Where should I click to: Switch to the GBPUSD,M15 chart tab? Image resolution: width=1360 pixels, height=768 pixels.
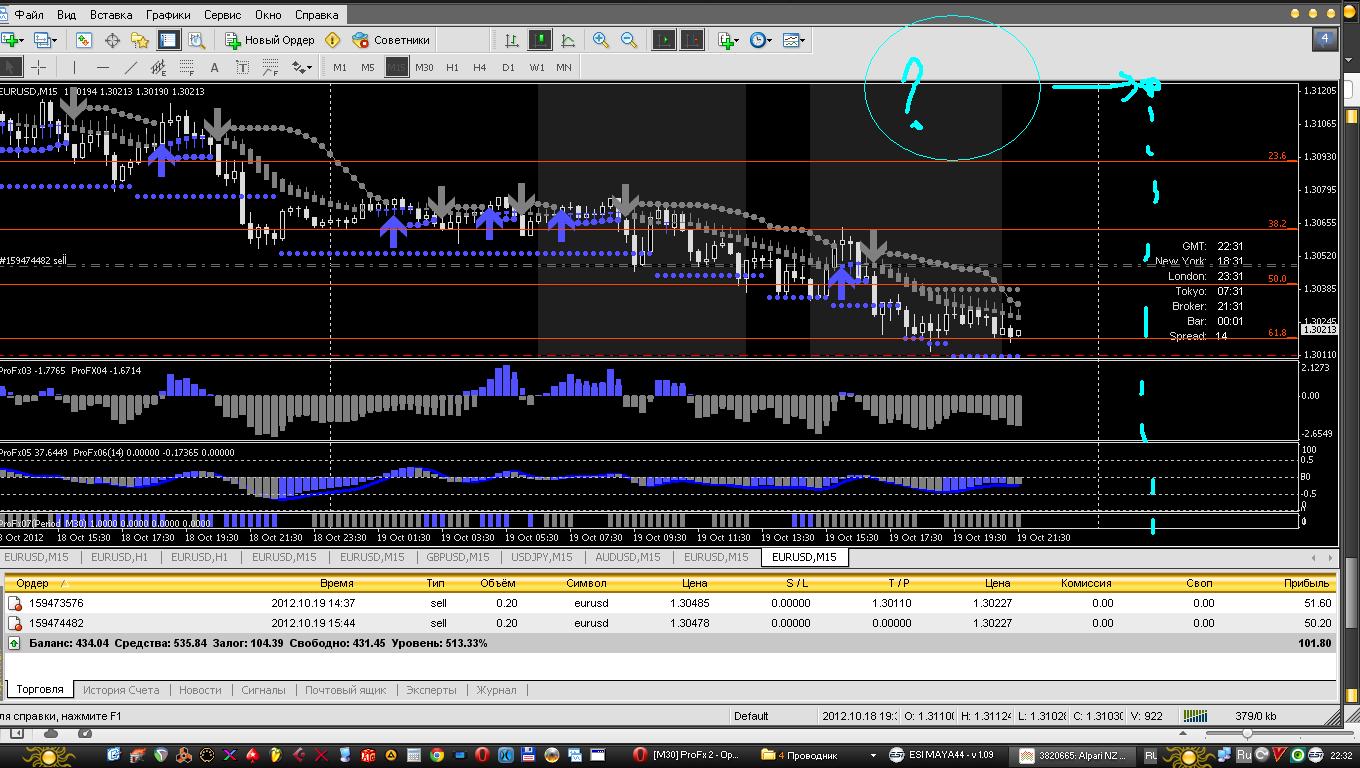point(457,557)
